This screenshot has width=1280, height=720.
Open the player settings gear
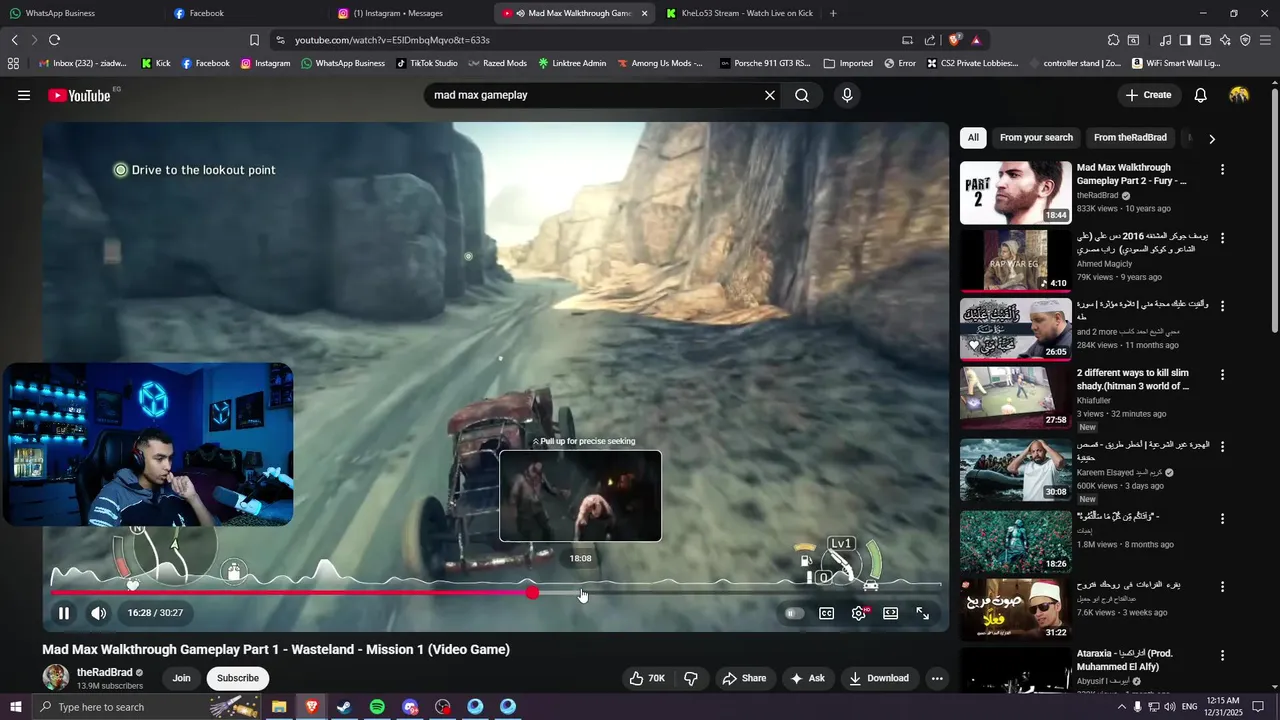(x=859, y=613)
